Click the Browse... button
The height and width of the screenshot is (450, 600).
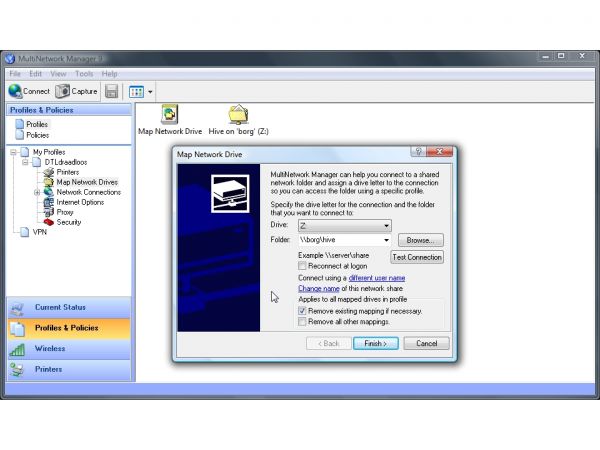coord(421,240)
